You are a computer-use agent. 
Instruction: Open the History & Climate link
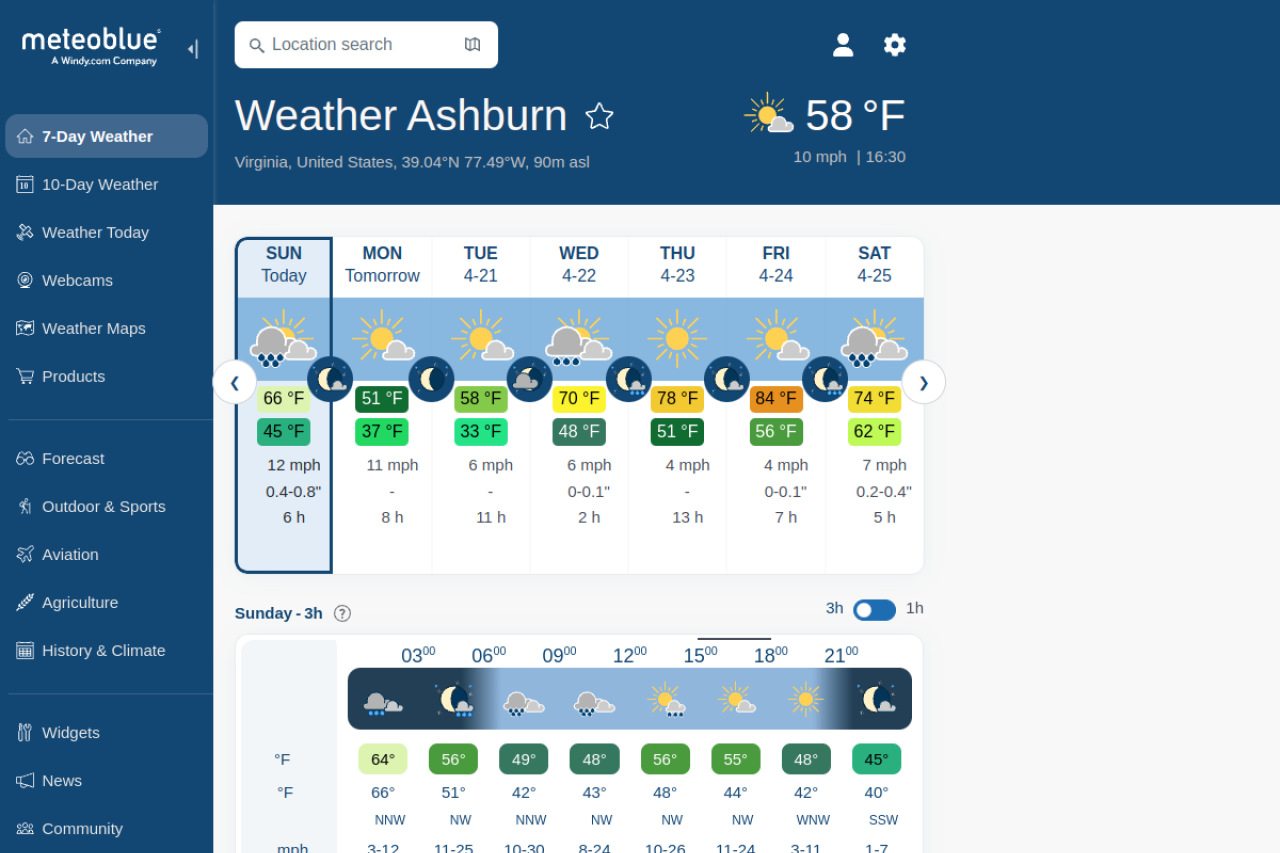pos(103,650)
